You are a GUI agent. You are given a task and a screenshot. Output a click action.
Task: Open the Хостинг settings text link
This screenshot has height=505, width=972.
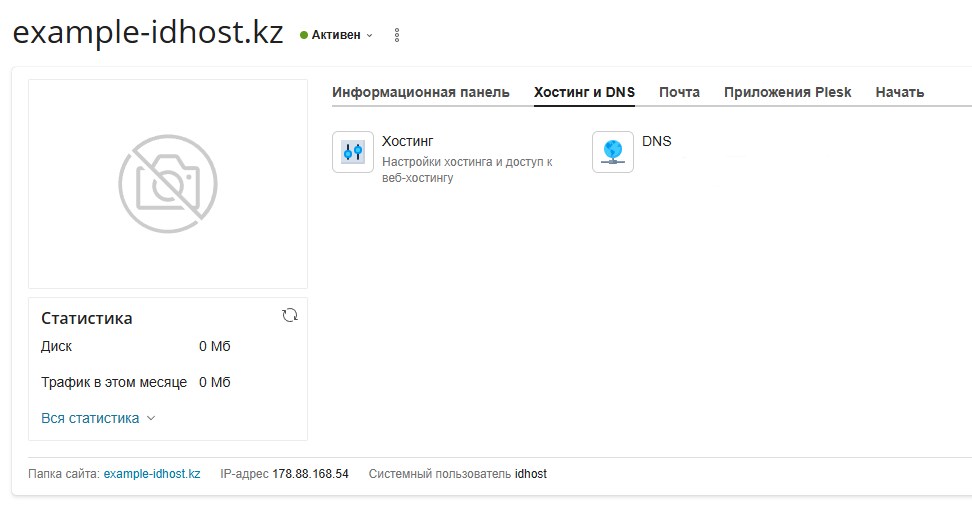pyautogui.click(x=408, y=142)
